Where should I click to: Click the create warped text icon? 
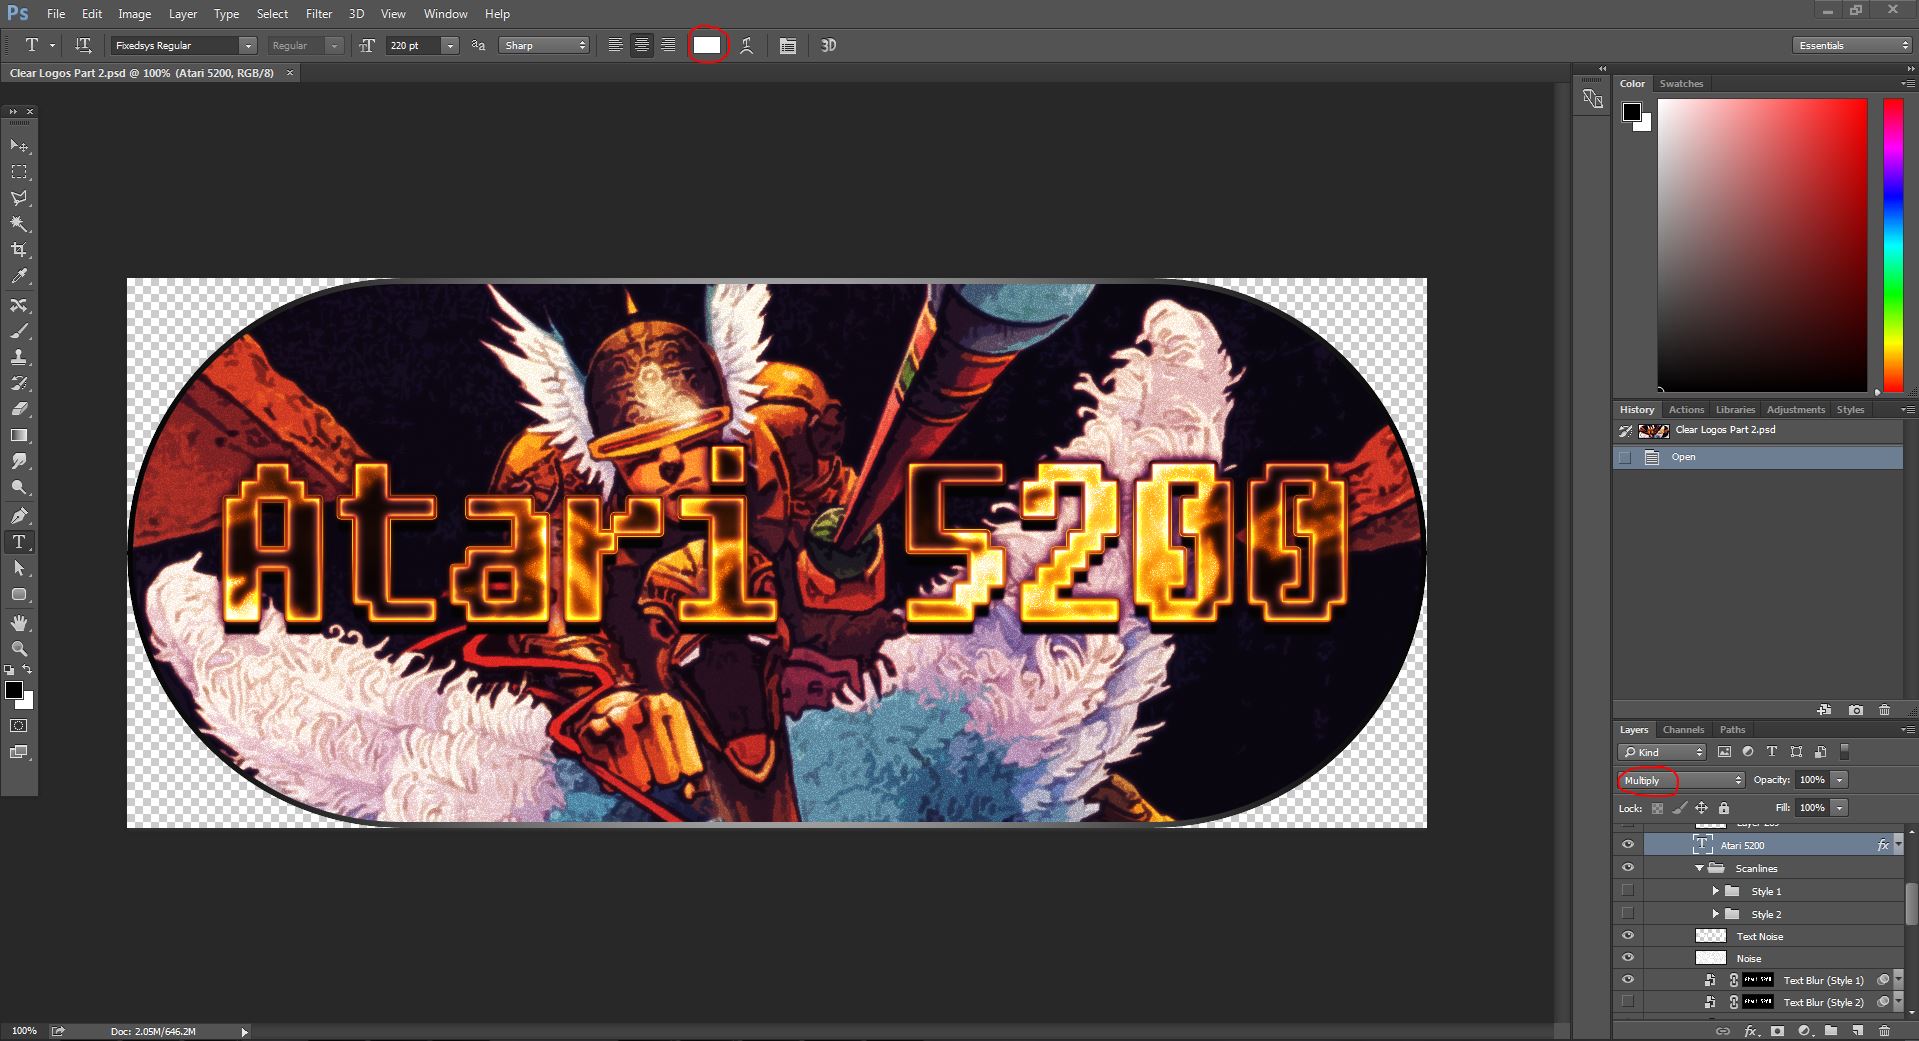746,45
